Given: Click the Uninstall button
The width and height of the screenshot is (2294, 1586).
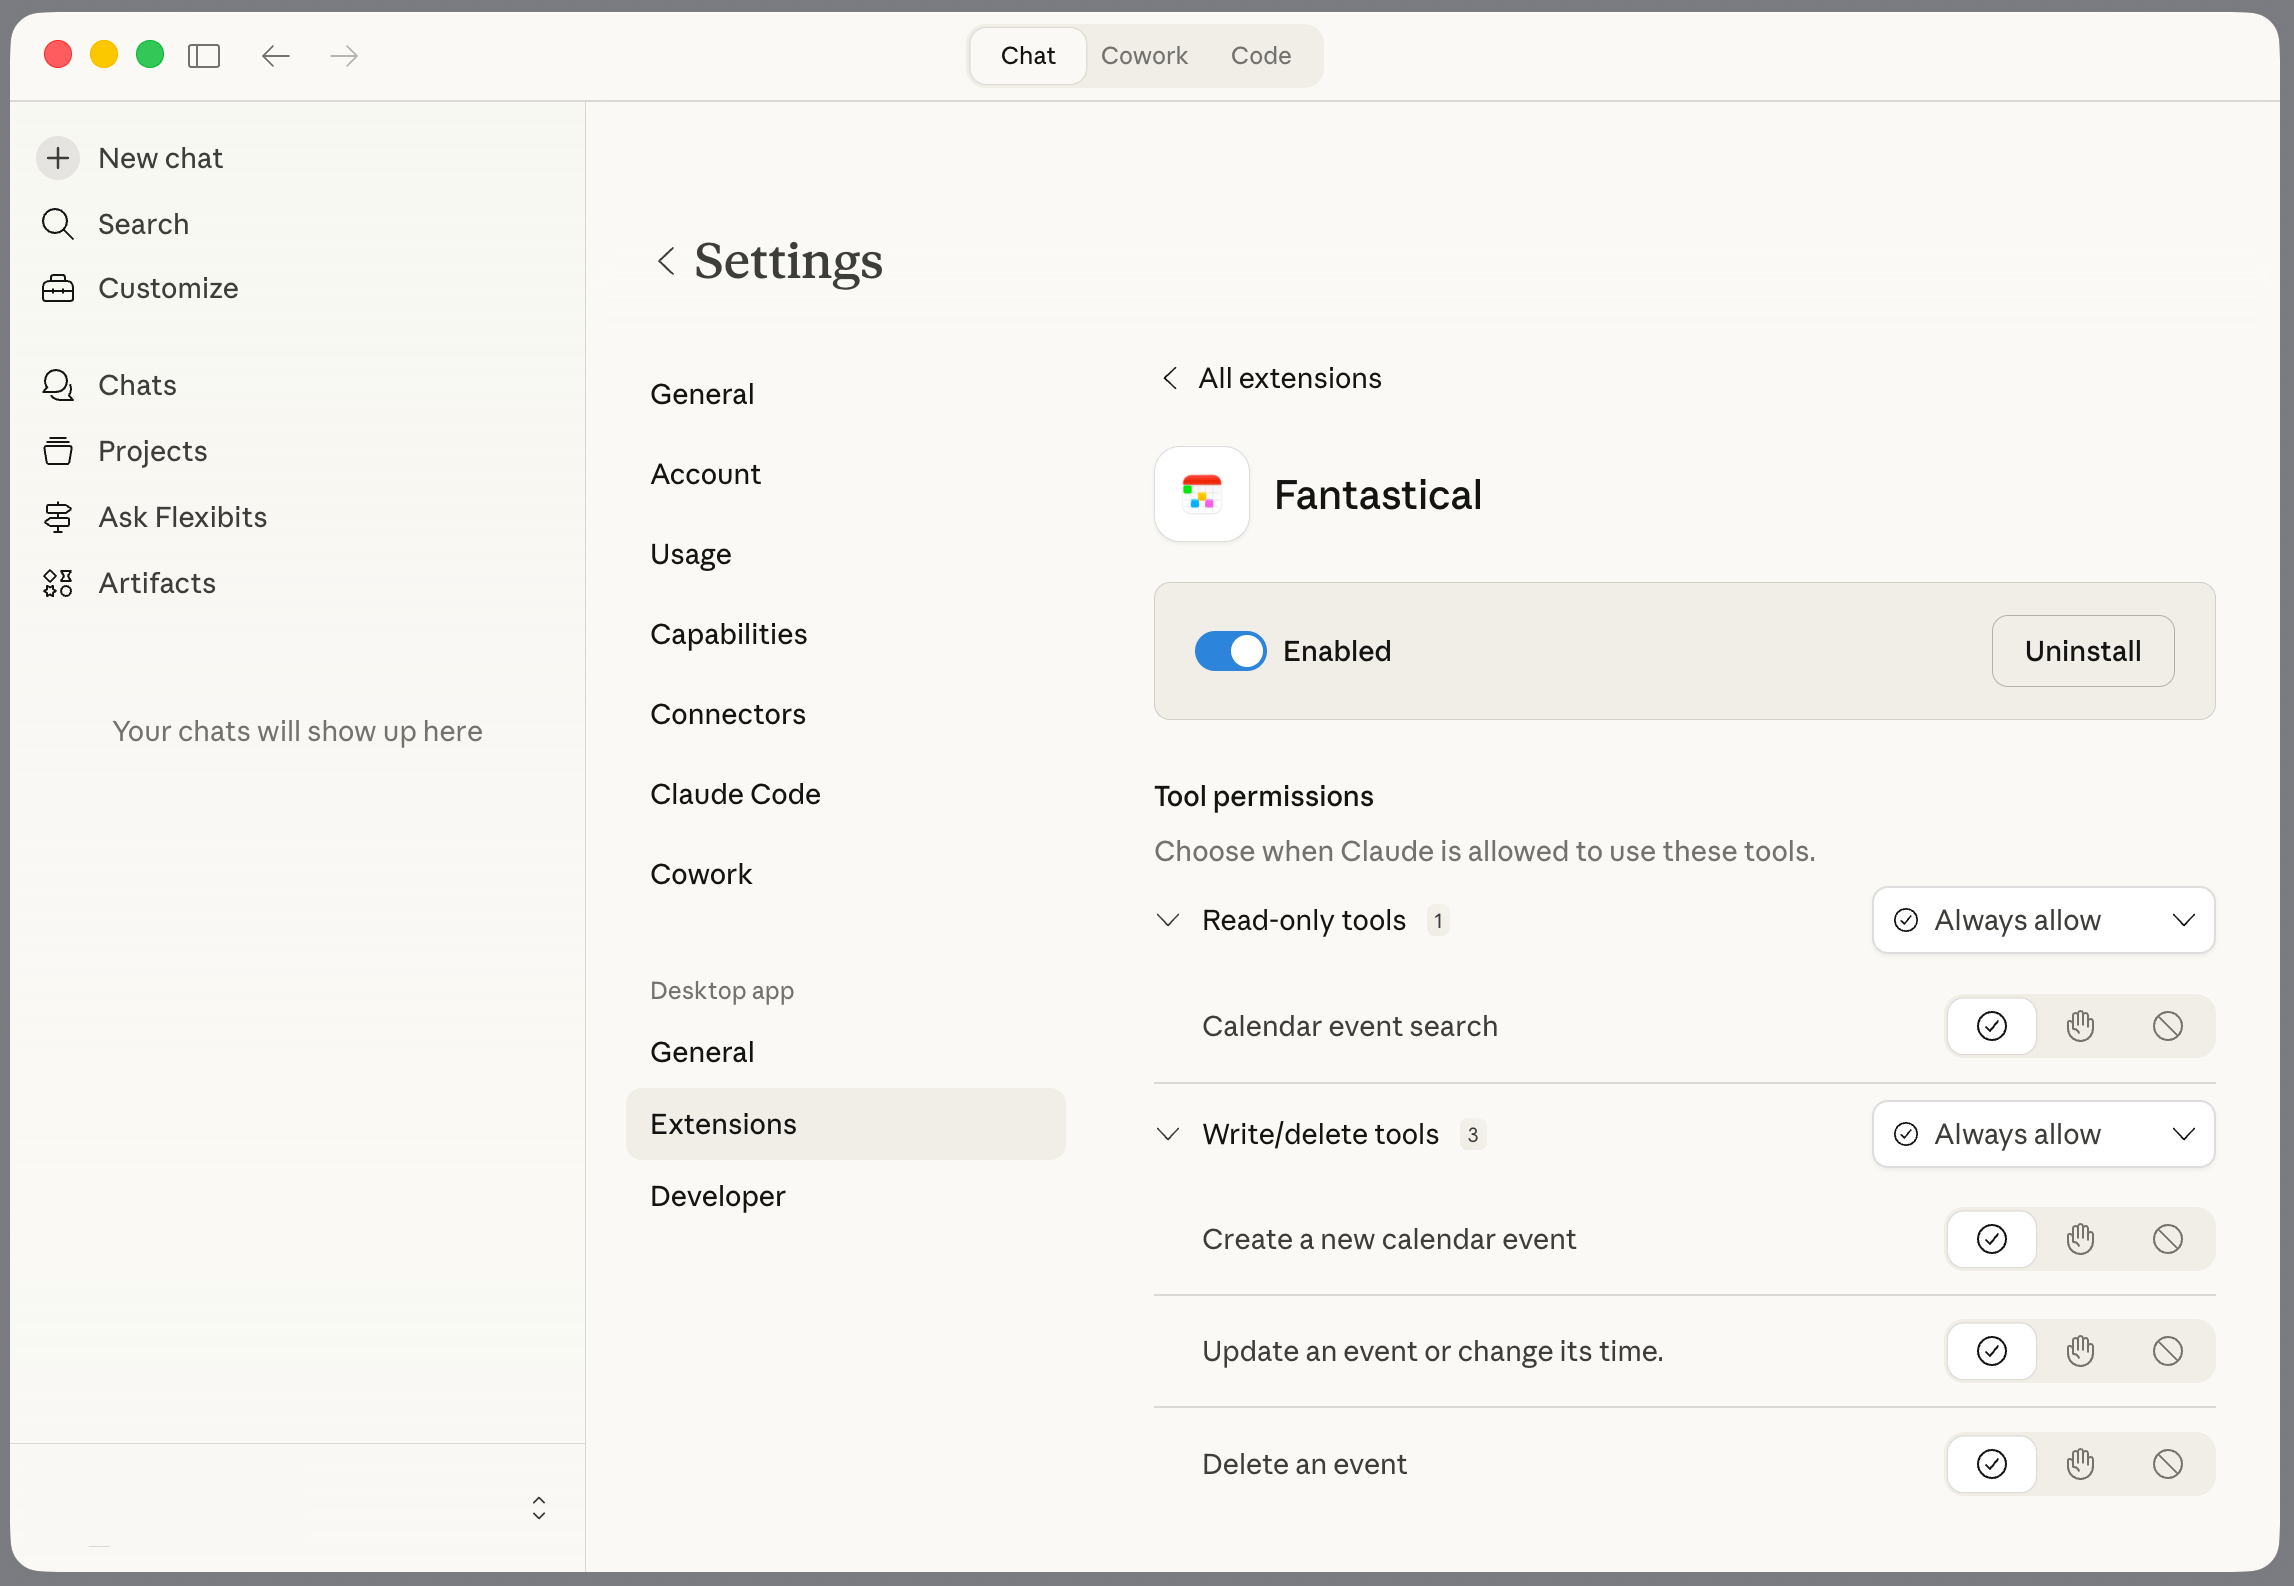Looking at the screenshot, I should pyautogui.click(x=2082, y=651).
